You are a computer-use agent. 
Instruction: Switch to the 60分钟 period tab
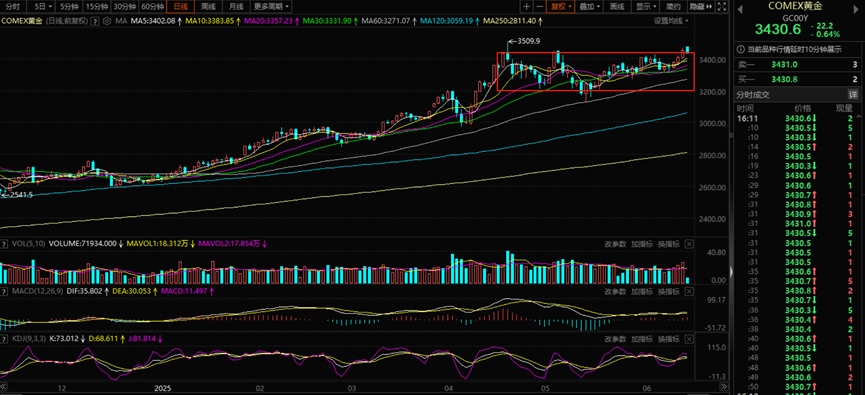point(152,7)
